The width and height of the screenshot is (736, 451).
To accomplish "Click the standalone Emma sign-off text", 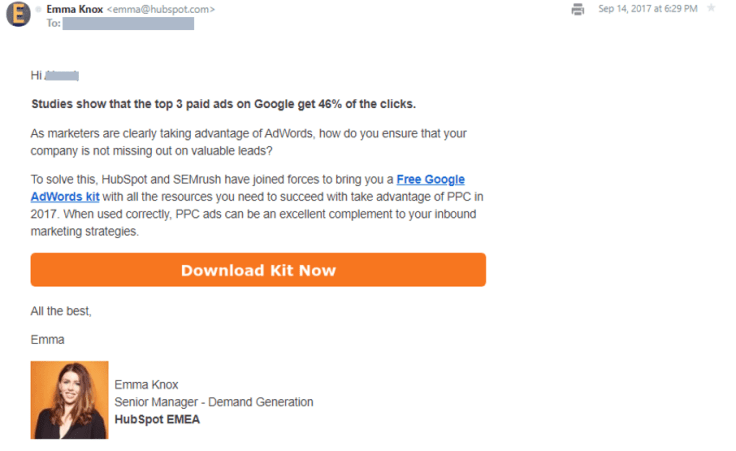I will tap(47, 340).
